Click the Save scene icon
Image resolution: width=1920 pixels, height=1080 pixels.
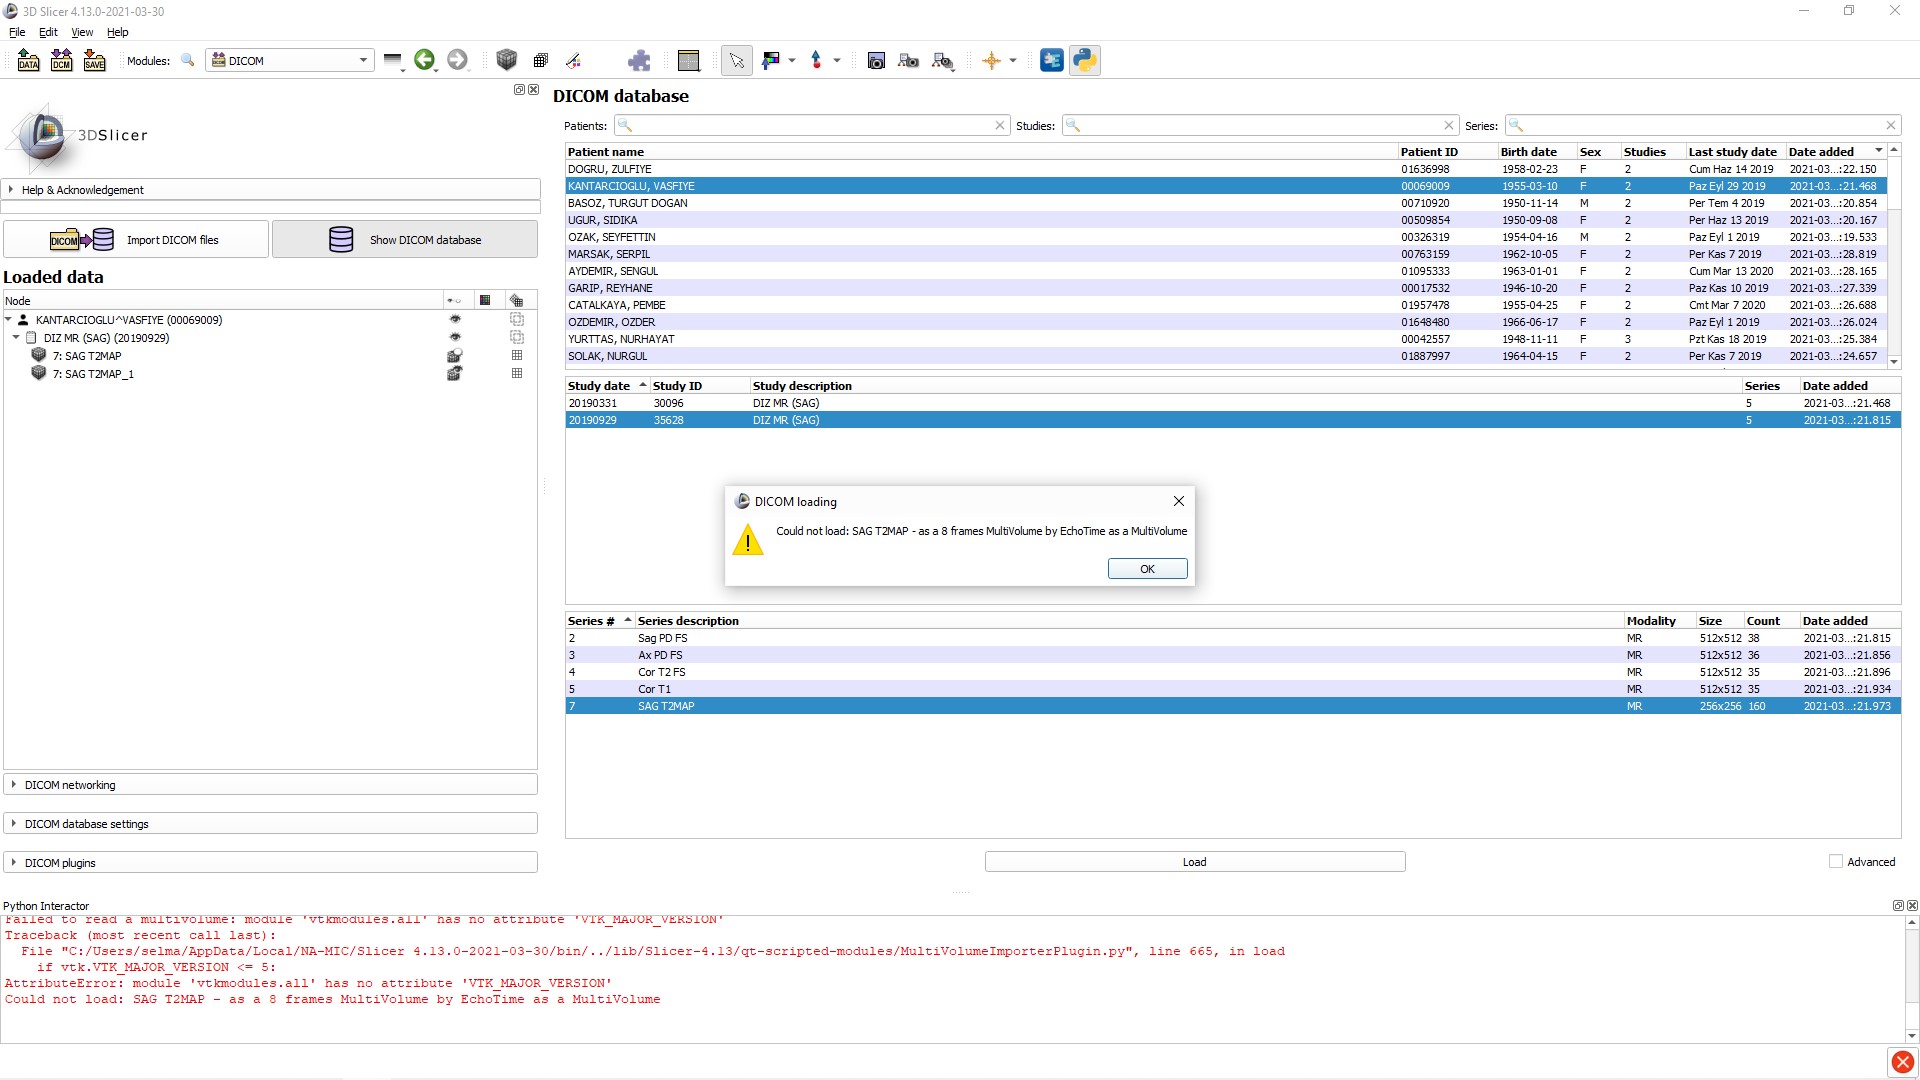pyautogui.click(x=94, y=61)
